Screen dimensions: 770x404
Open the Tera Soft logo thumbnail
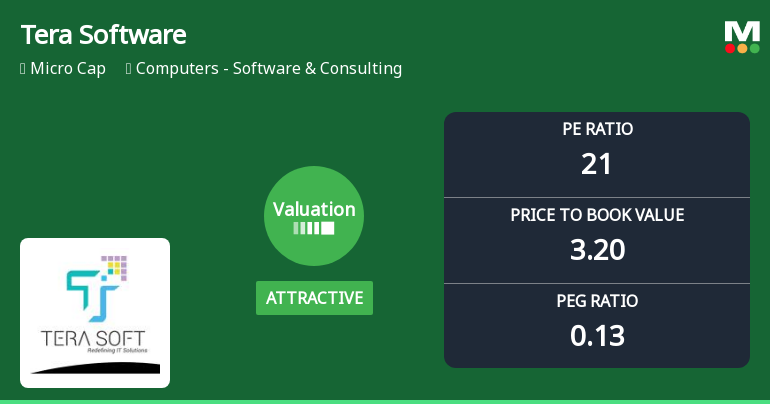click(x=95, y=312)
